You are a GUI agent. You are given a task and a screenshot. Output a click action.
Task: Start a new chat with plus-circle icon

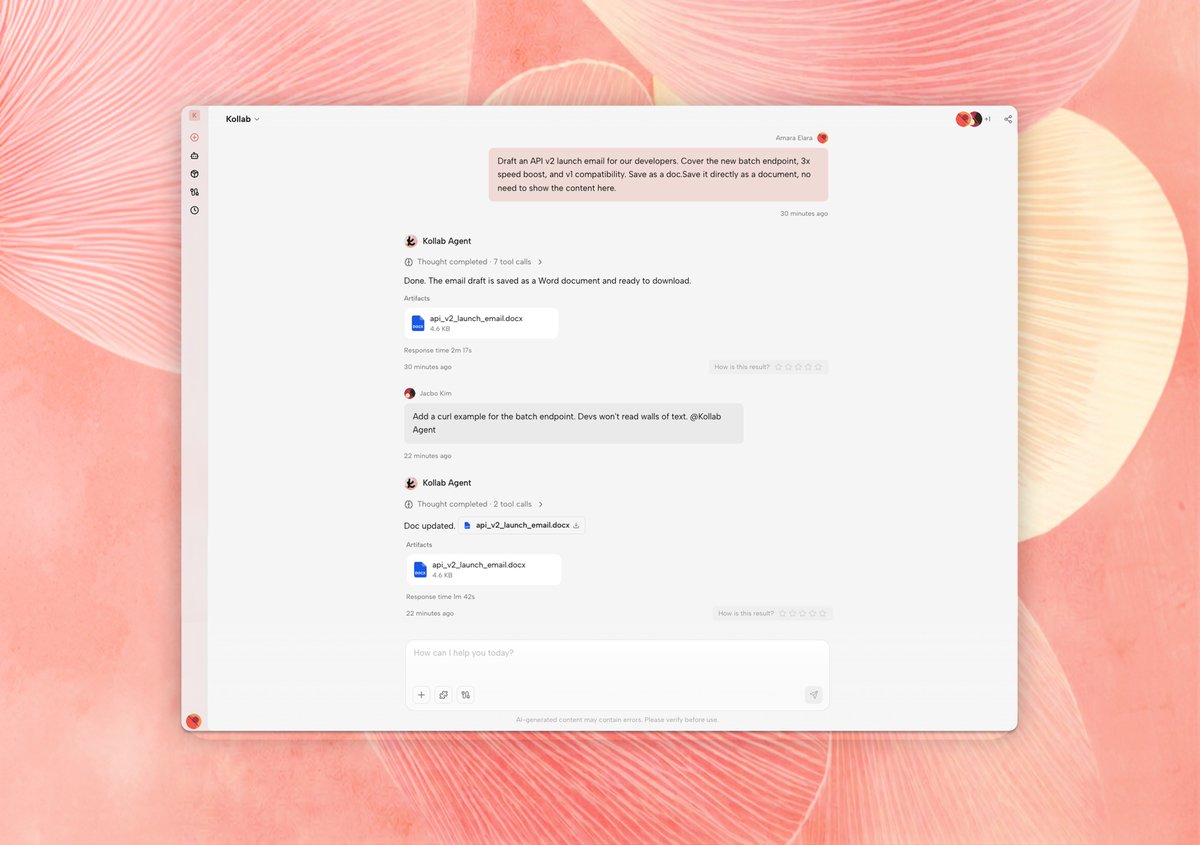click(194, 137)
